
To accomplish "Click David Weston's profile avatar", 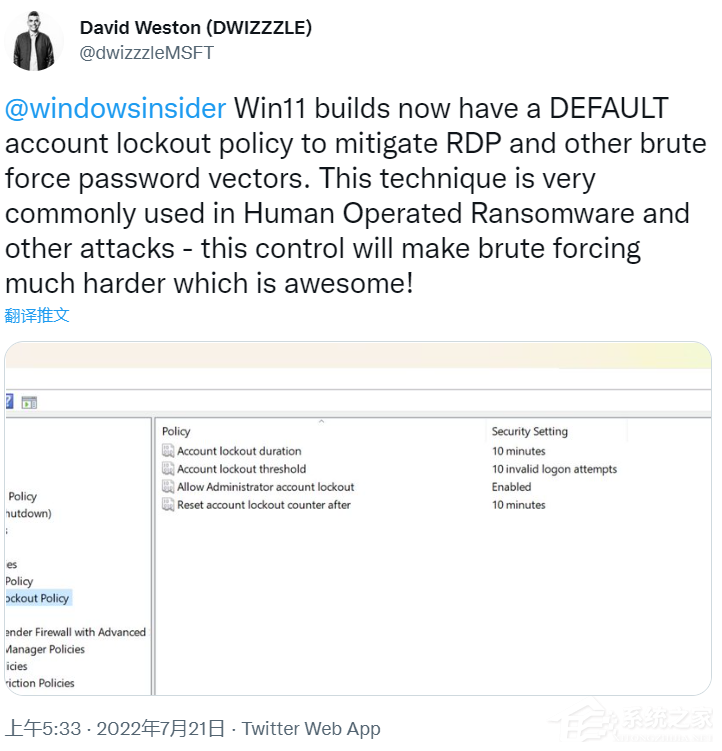I will coord(34,41).
